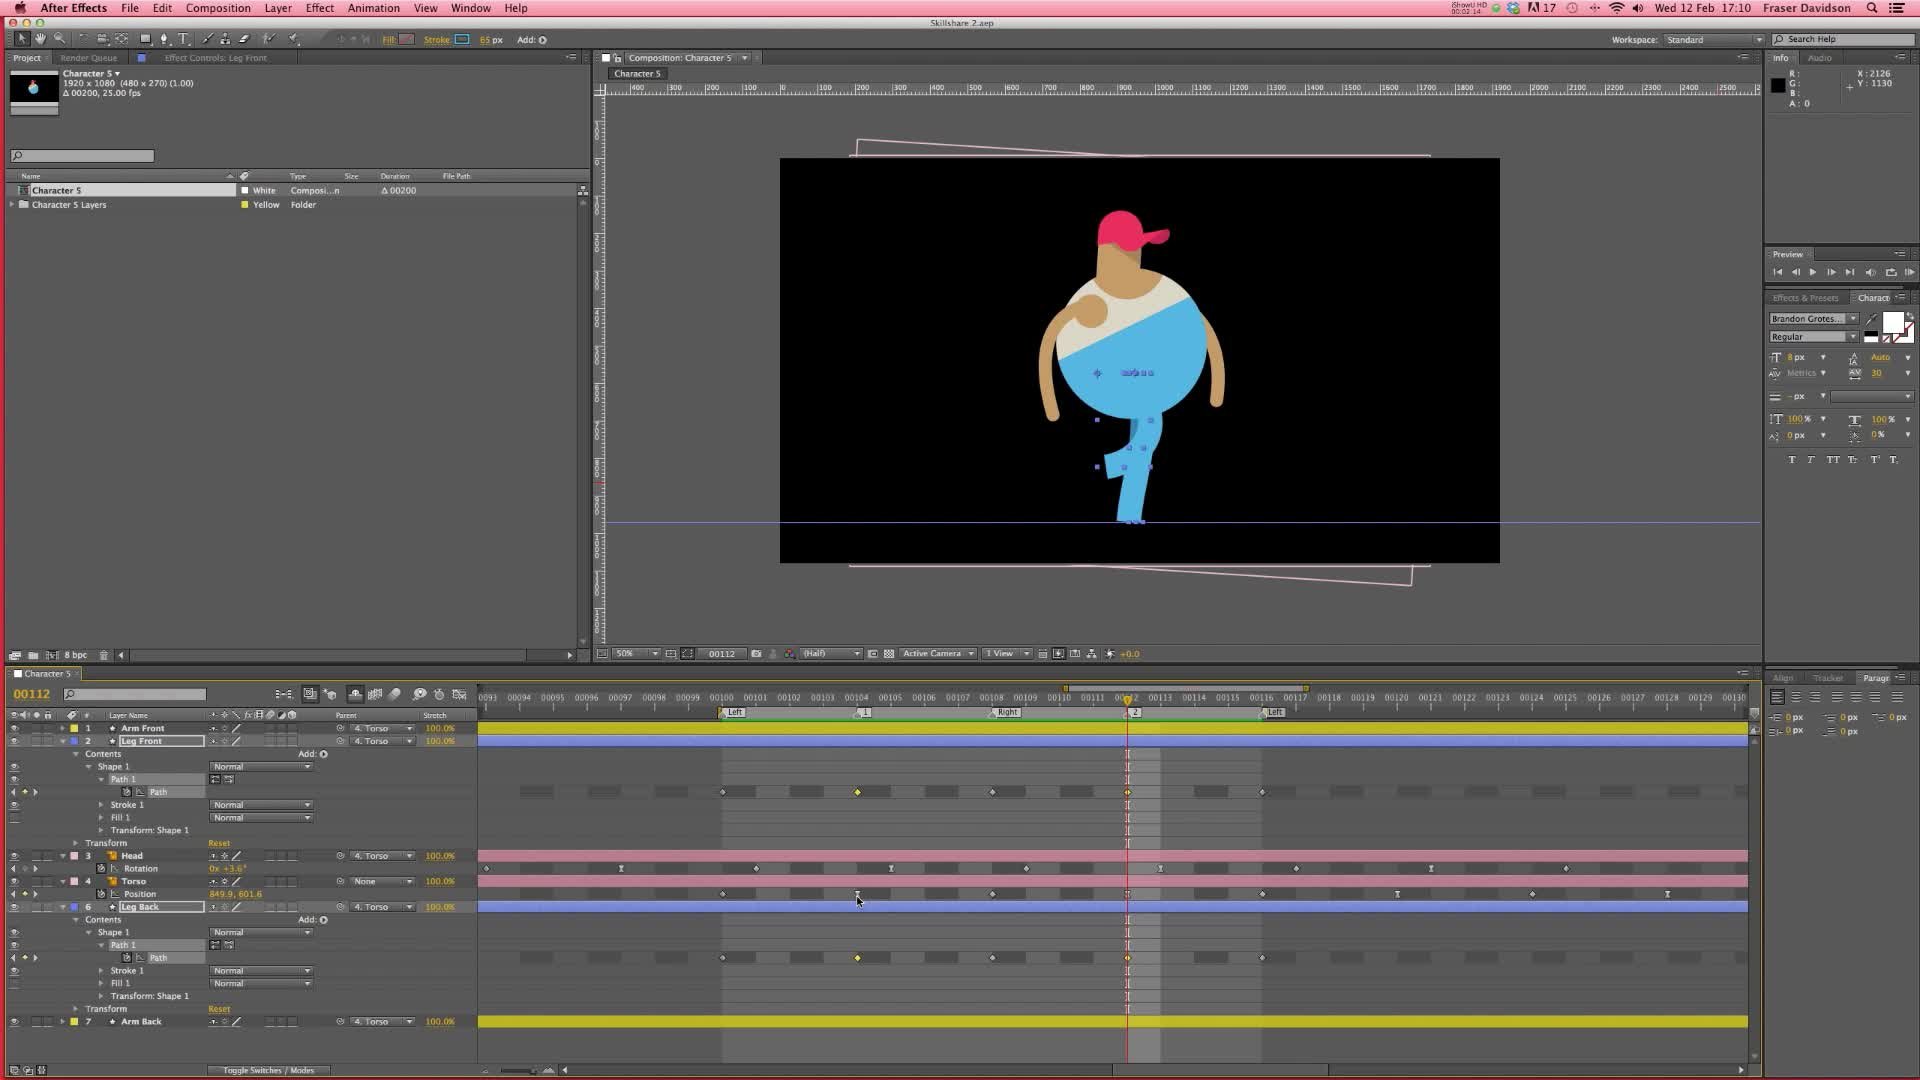Viewport: 1920px width, 1080px height.
Task: Click Reset on Leg Front Transform
Action: tap(219, 843)
